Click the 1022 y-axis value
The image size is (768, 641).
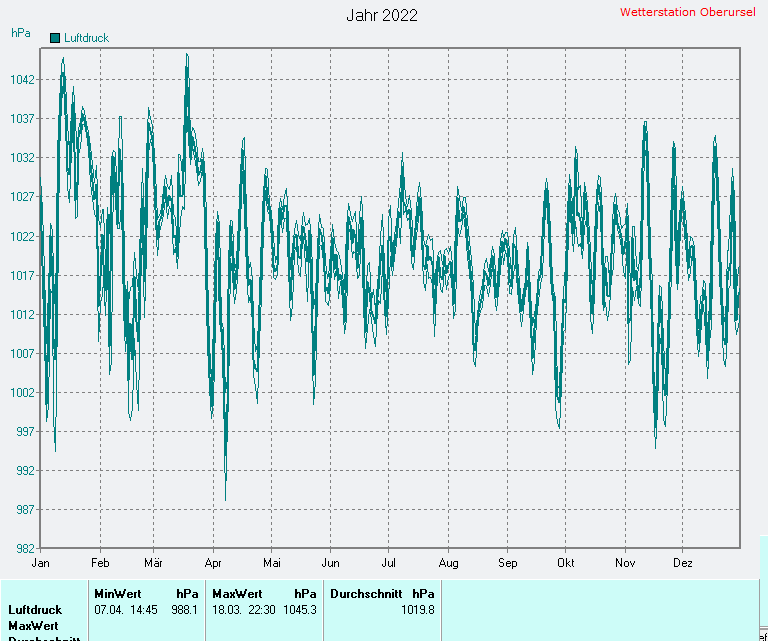tap(23, 237)
